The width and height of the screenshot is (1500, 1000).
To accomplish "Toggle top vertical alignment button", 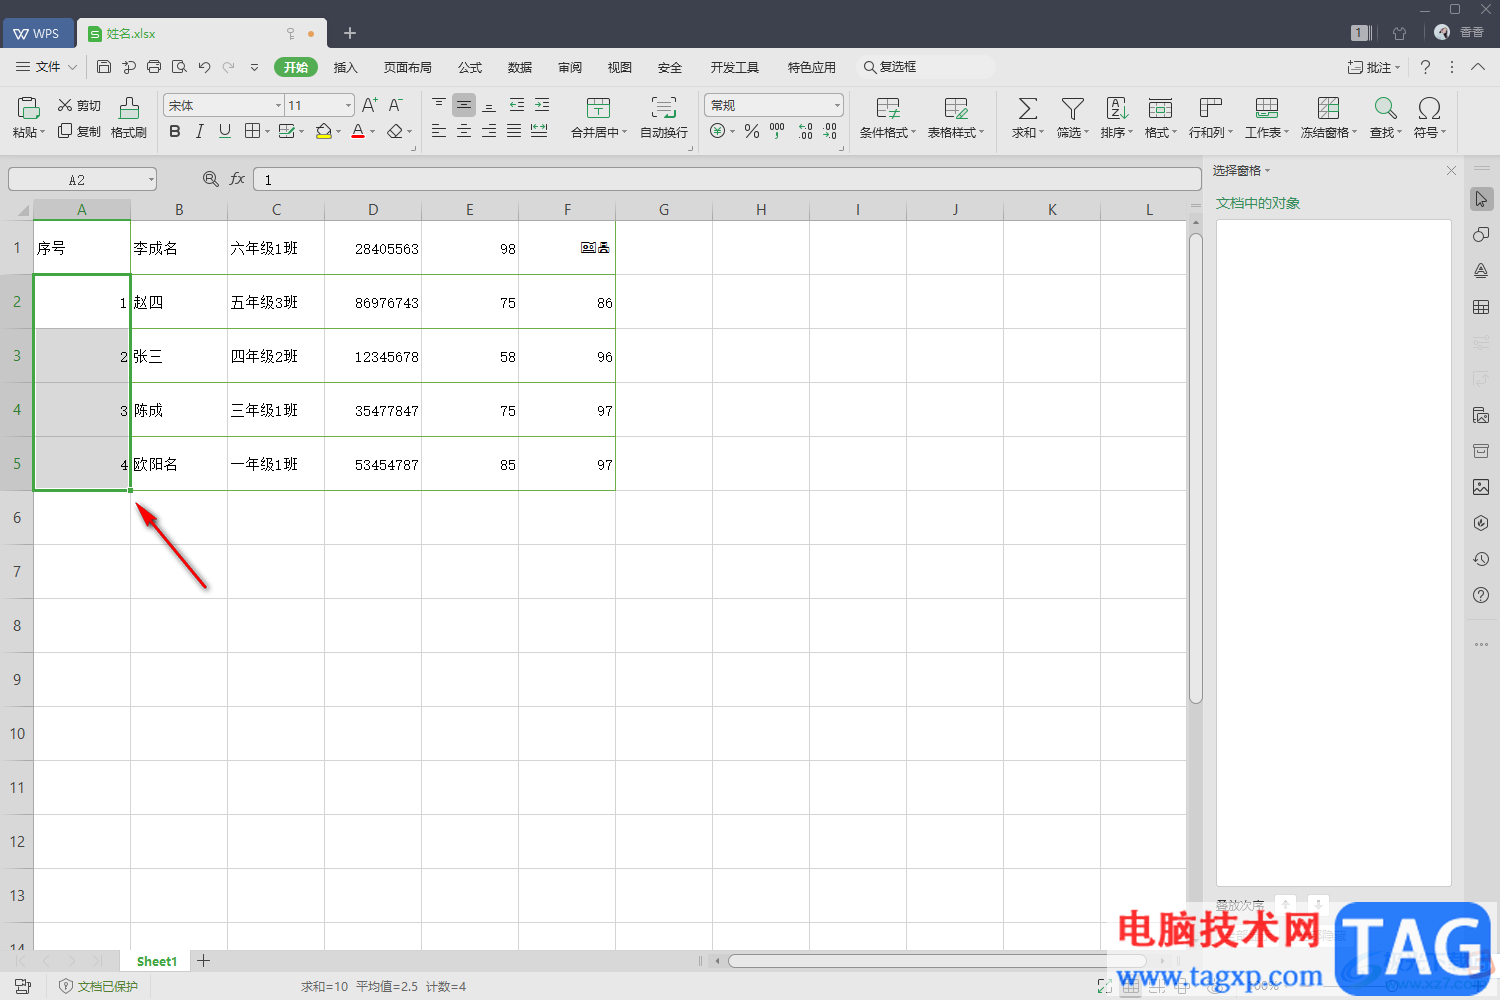I will click(x=439, y=105).
